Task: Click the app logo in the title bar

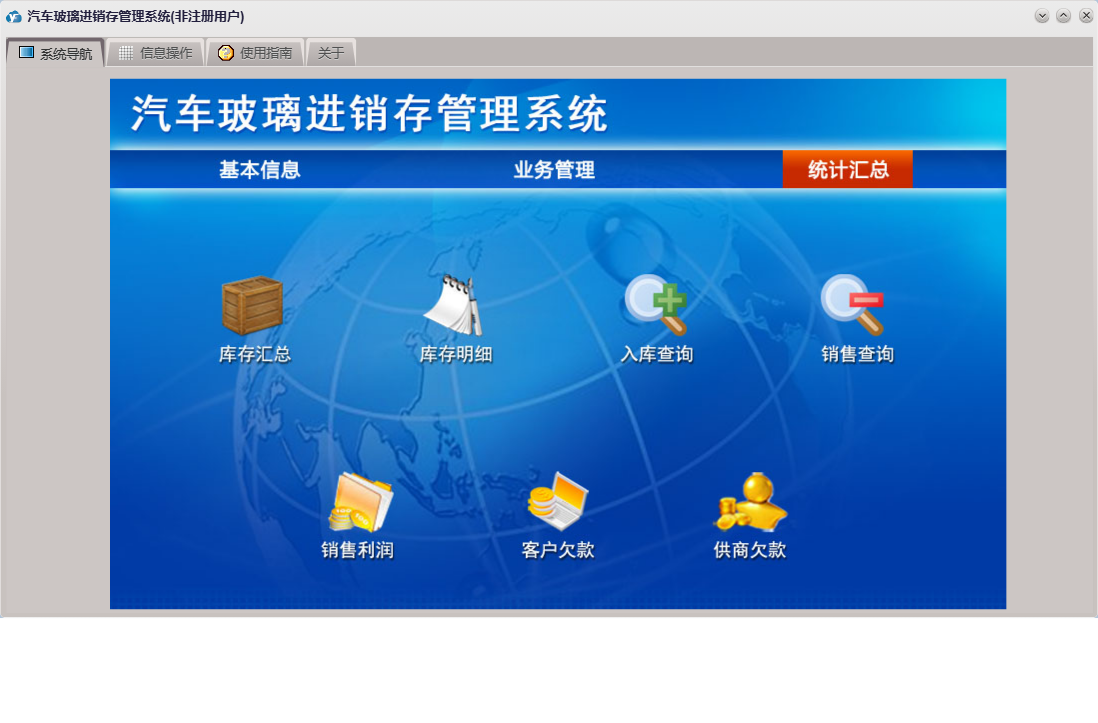Action: coord(14,16)
